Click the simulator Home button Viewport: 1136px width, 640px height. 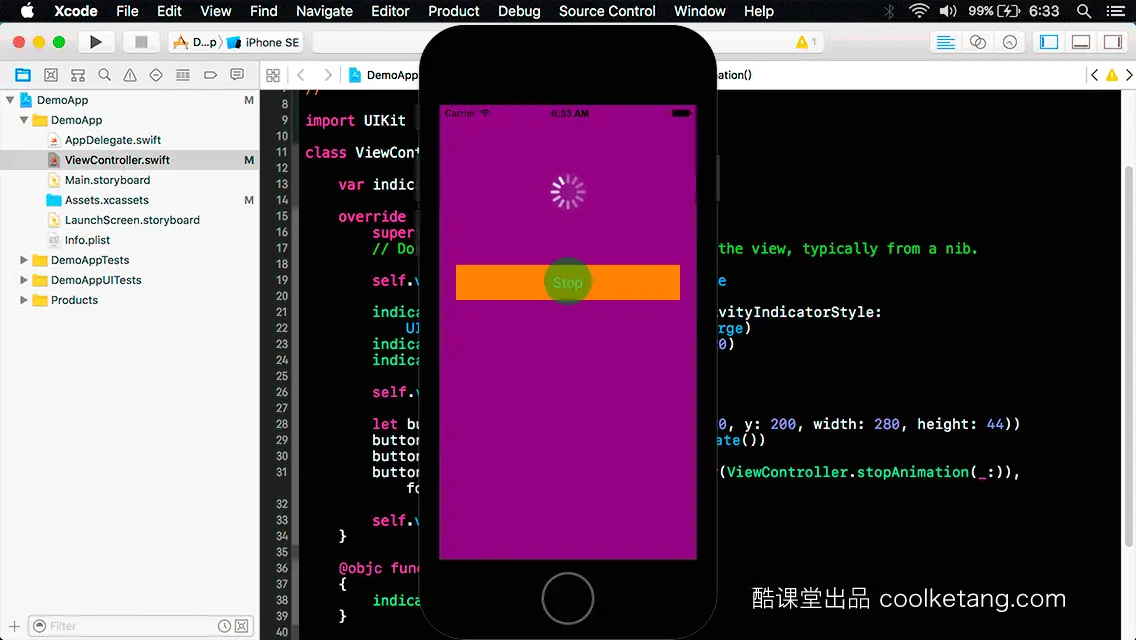[567, 598]
